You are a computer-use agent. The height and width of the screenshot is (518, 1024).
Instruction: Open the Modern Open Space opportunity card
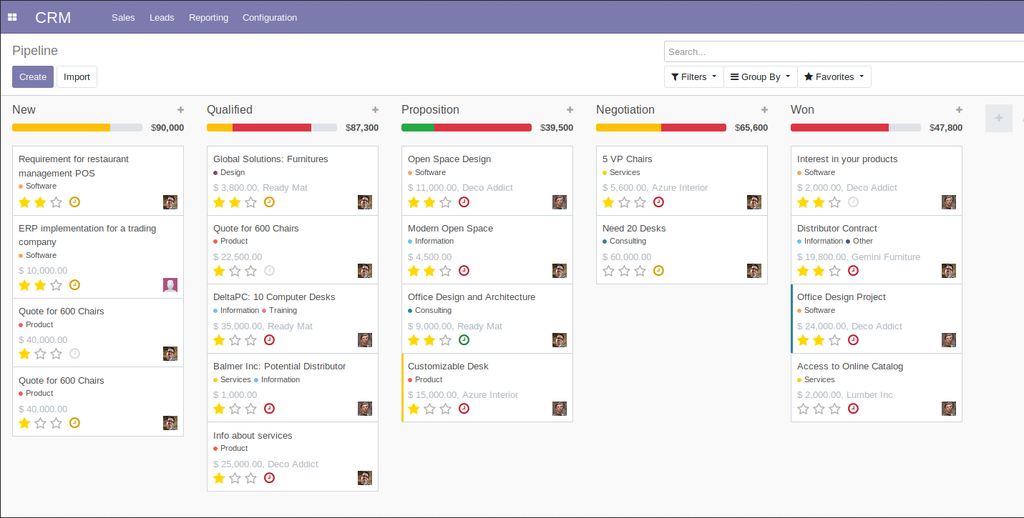[x=487, y=250]
